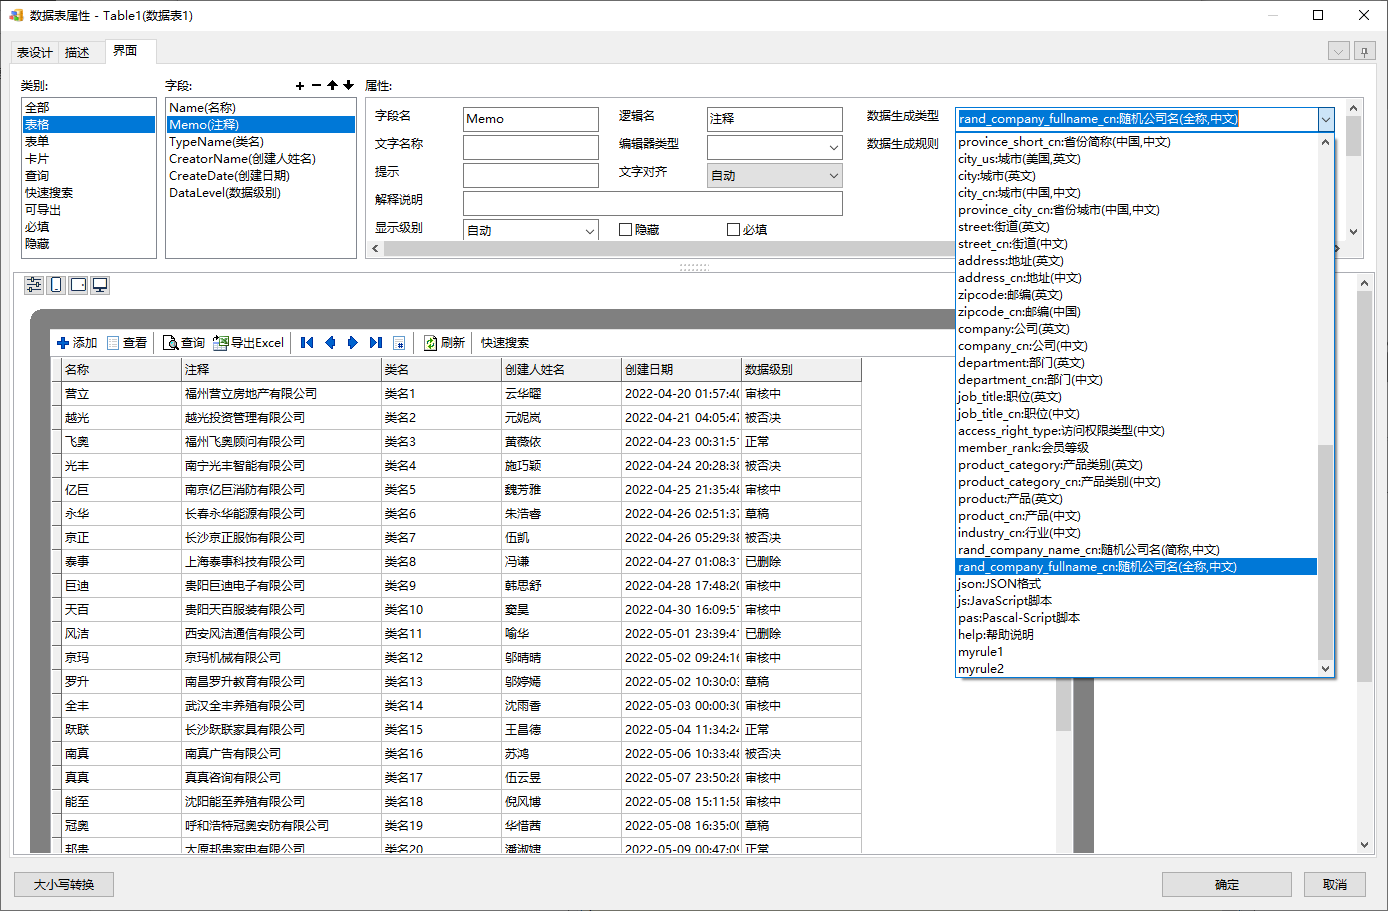Click the empty 提示 input field
The image size is (1388, 911).
pyautogui.click(x=531, y=175)
